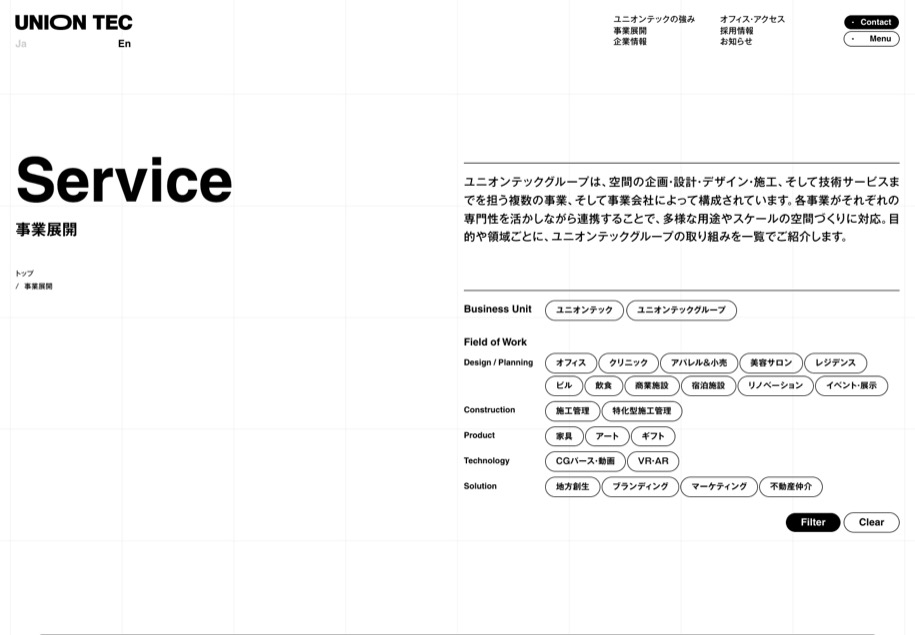The width and height of the screenshot is (915, 635).
Task: Click the Field of Work heading
Action: (x=495, y=342)
